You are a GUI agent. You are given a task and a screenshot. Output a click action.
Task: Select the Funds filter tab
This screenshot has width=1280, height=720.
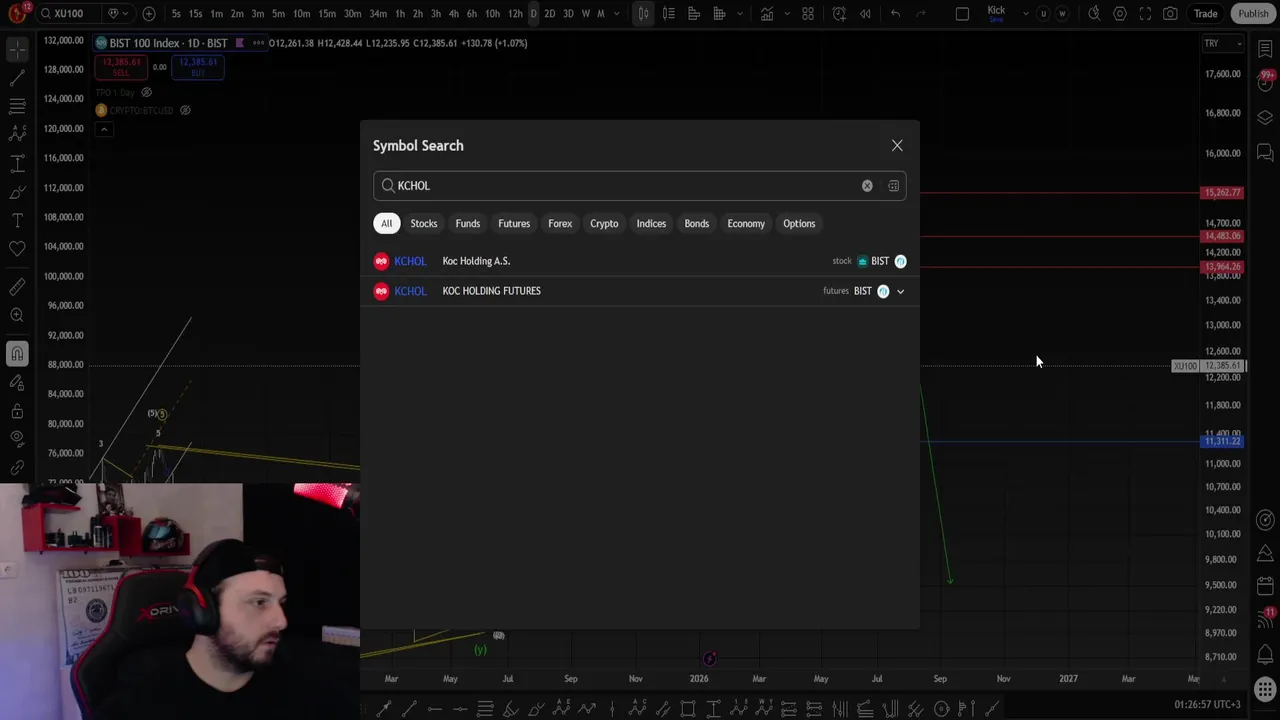coord(467,224)
